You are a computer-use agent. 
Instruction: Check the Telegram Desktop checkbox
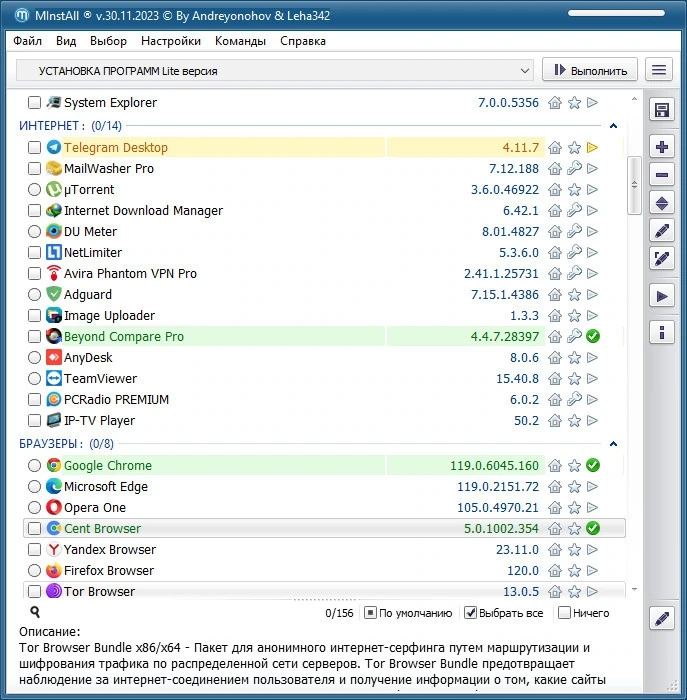click(34, 147)
